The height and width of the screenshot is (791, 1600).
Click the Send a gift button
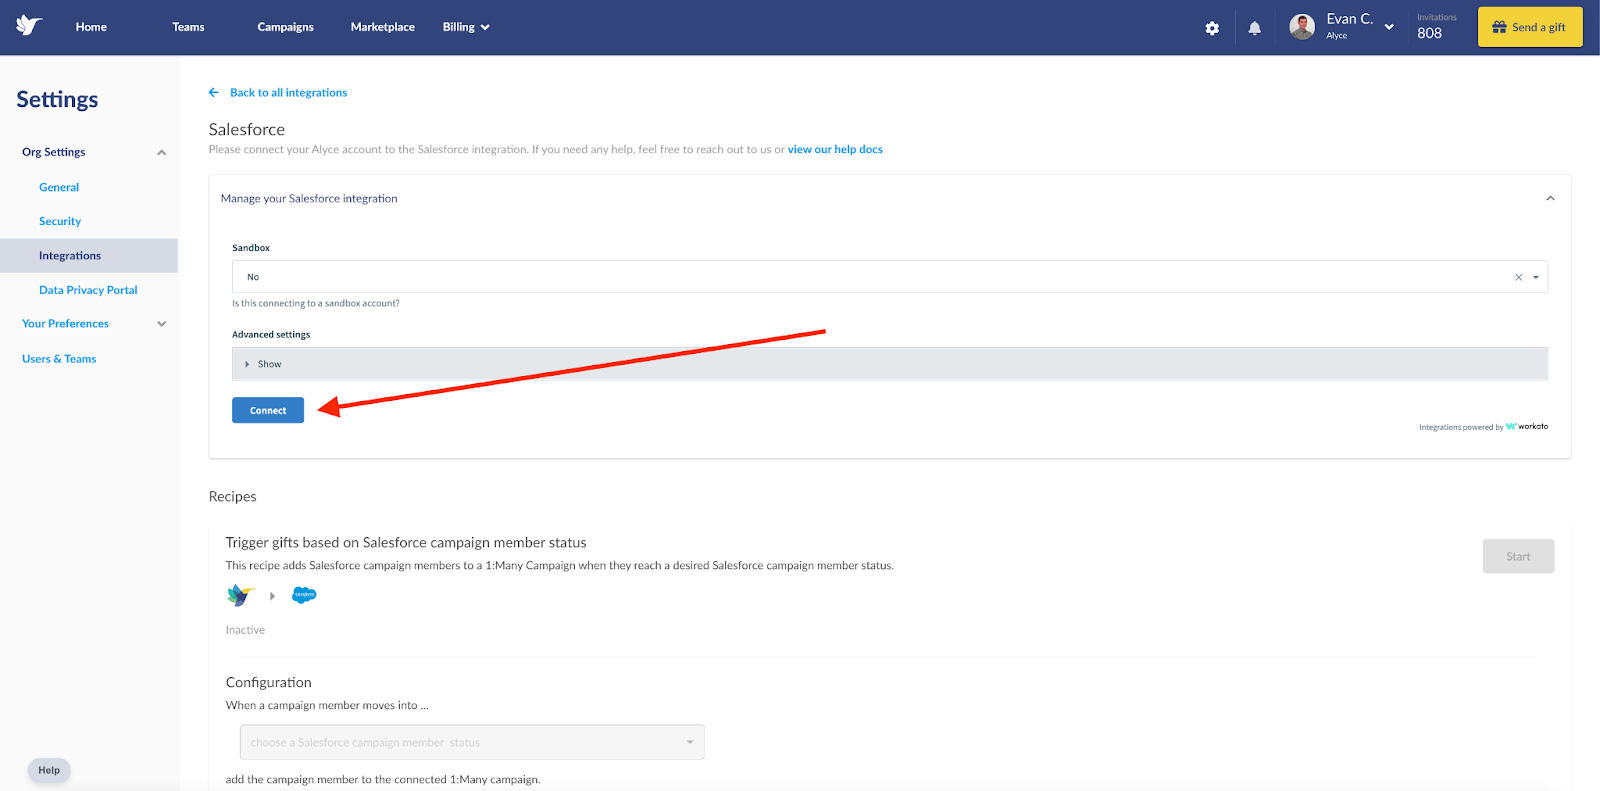1530,27
